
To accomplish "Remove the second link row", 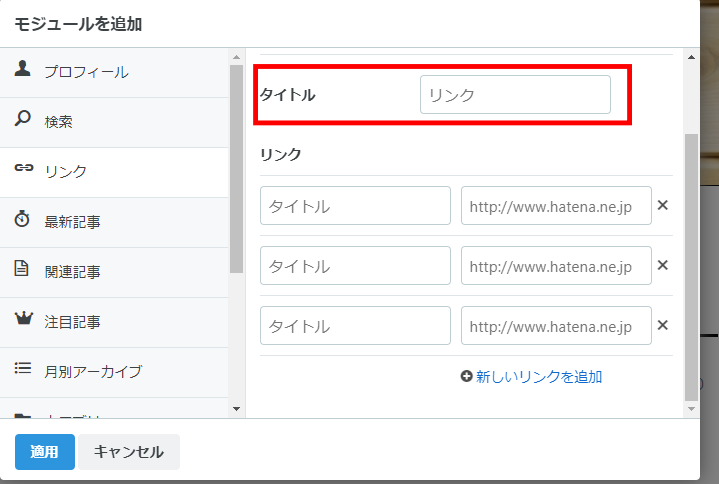I will (663, 265).
